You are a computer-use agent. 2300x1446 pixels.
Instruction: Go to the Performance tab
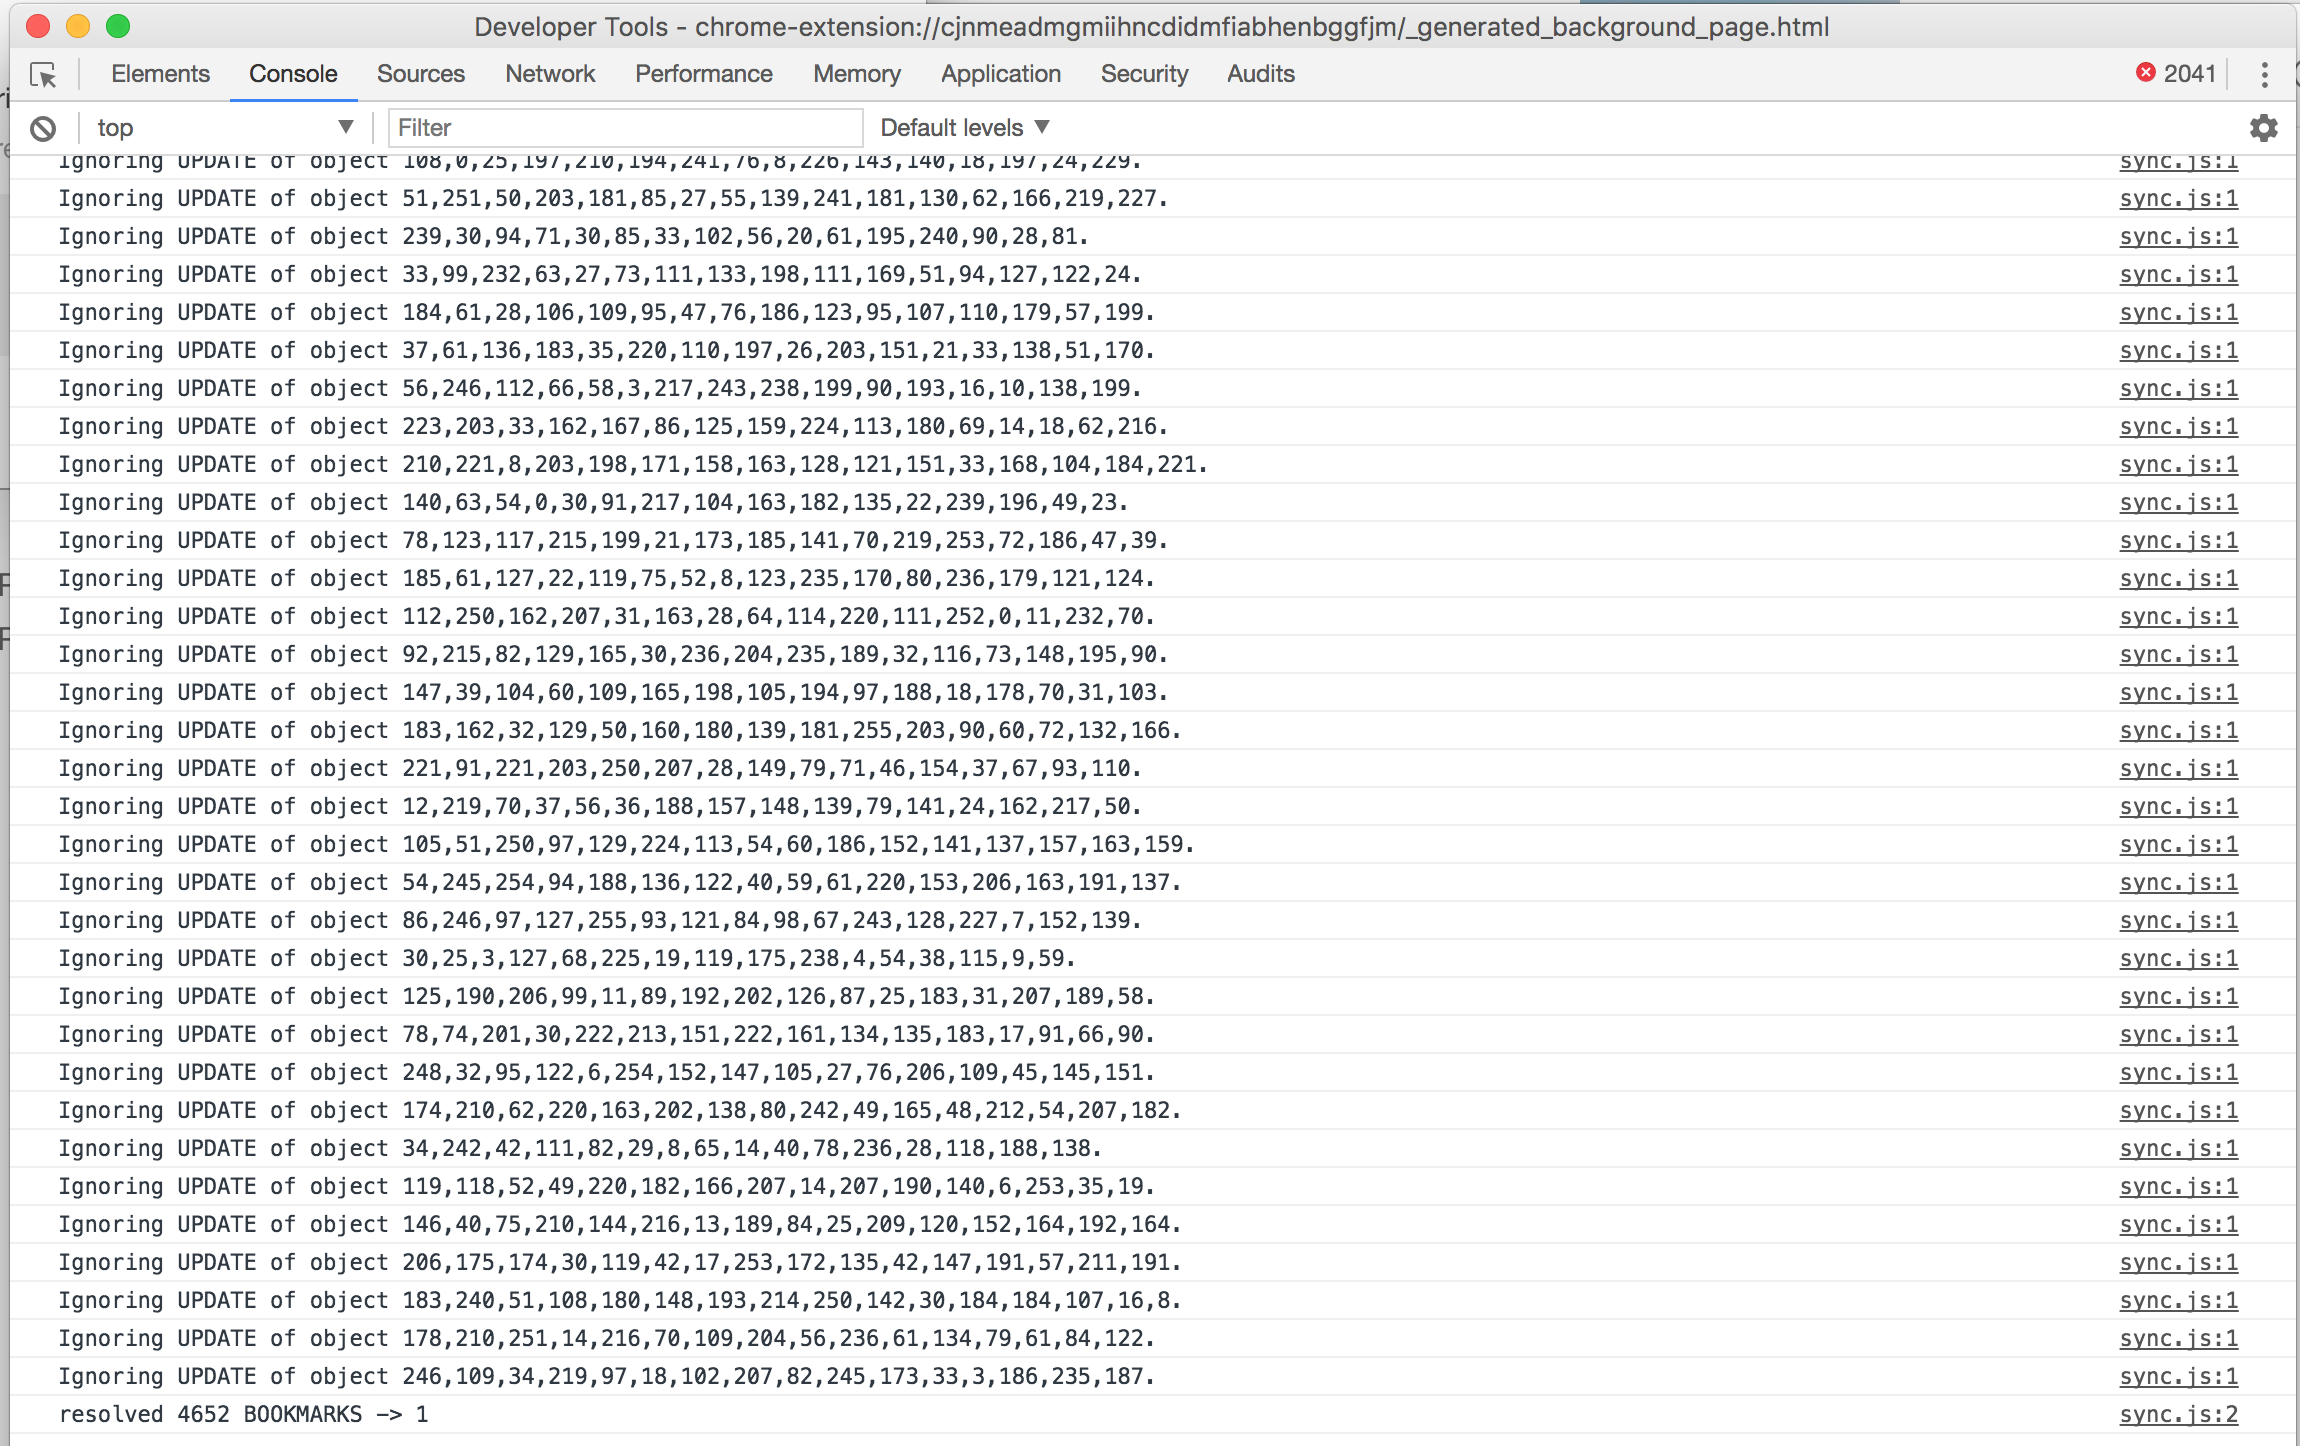tap(703, 74)
